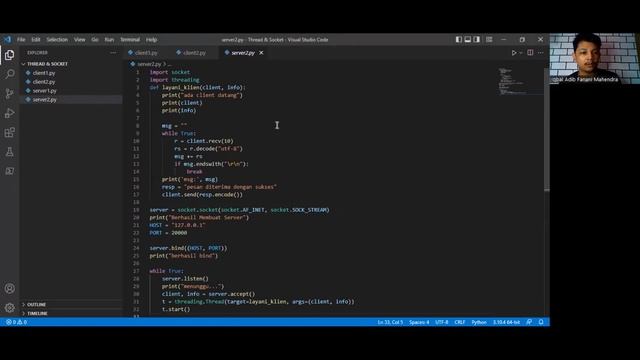This screenshot has height=360, width=640.
Task: Select the Python 64-bit interpreter version
Action: (x=506, y=322)
